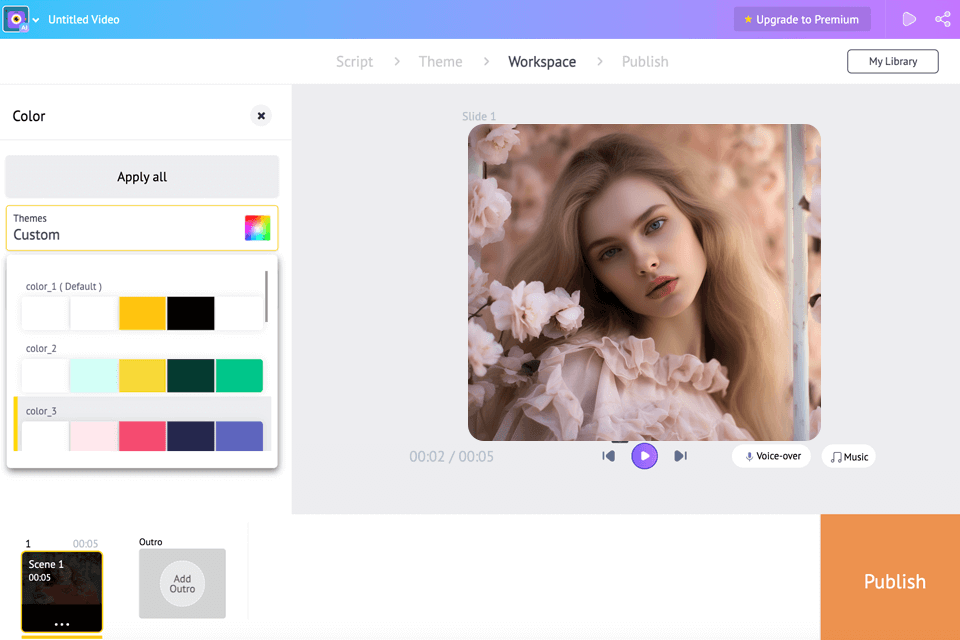
Task: Preview video with top play icon
Action: pos(909,19)
